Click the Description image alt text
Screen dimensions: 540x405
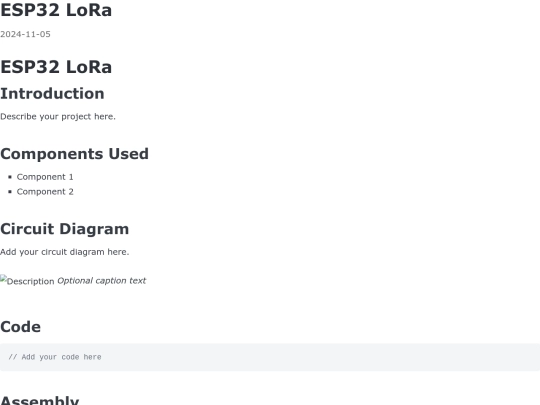[x=31, y=281]
